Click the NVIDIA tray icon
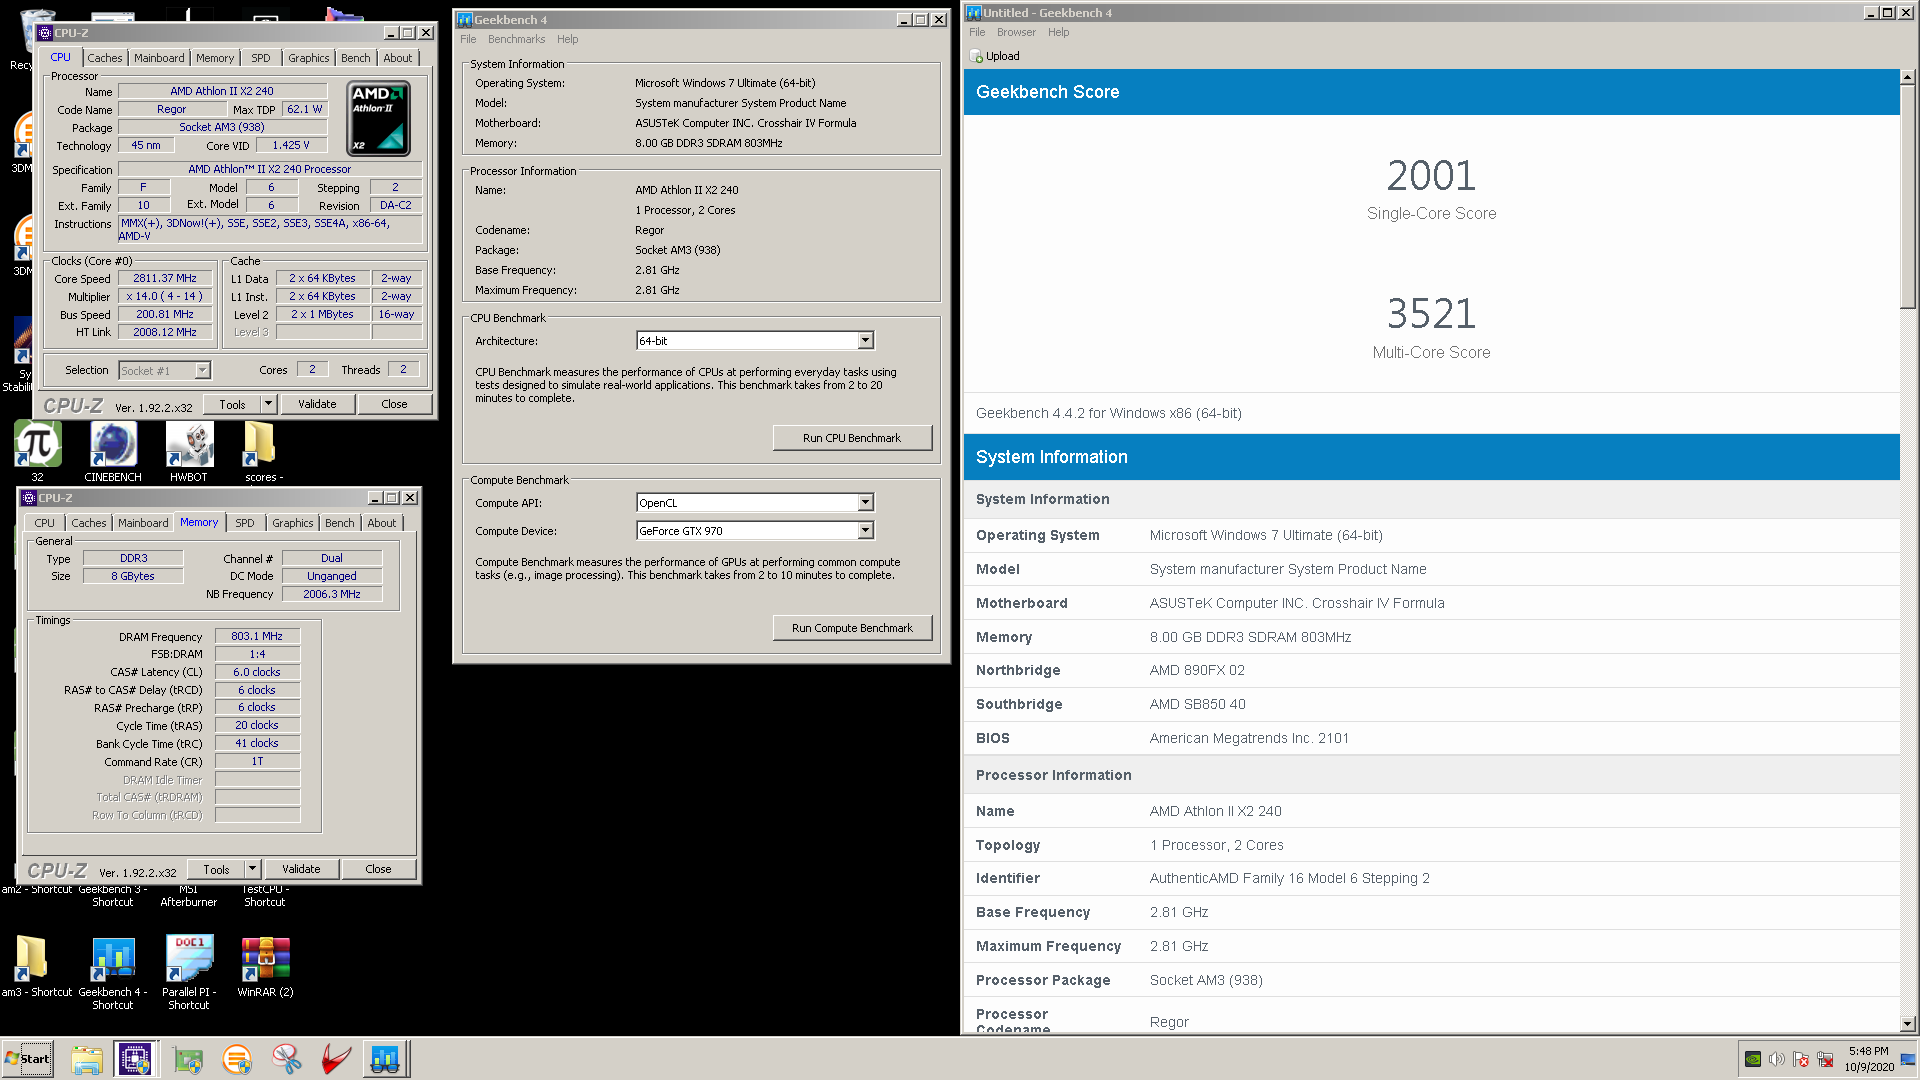Image resolution: width=1920 pixels, height=1080 pixels. click(x=1753, y=1059)
